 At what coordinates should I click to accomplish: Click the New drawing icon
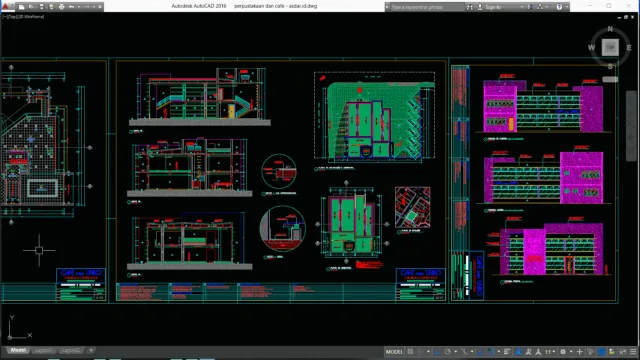pos(22,7)
